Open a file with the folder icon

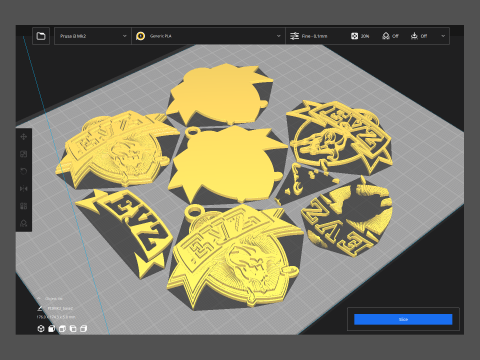[41, 36]
